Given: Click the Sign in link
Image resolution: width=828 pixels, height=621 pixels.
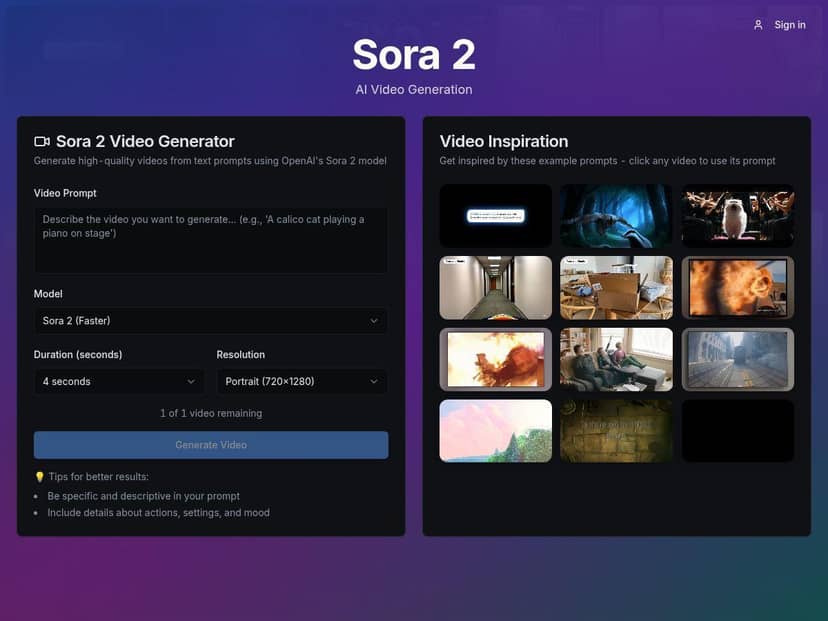Looking at the screenshot, I should pyautogui.click(x=789, y=25).
